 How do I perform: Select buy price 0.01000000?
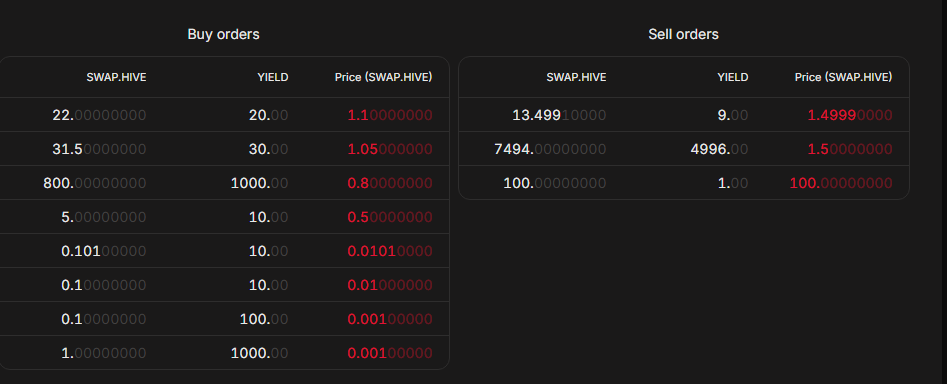coord(390,285)
